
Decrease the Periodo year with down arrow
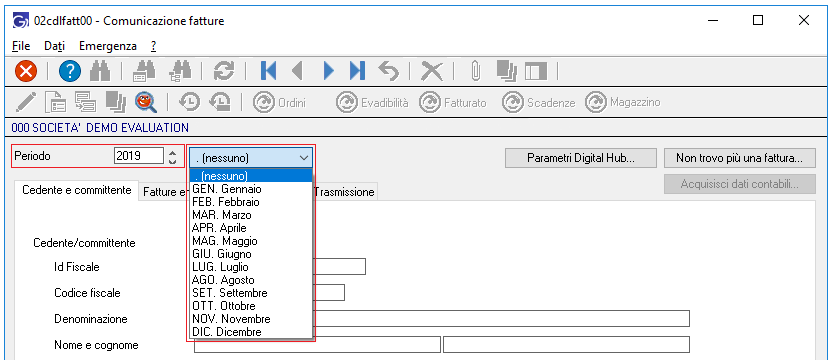(x=172, y=161)
